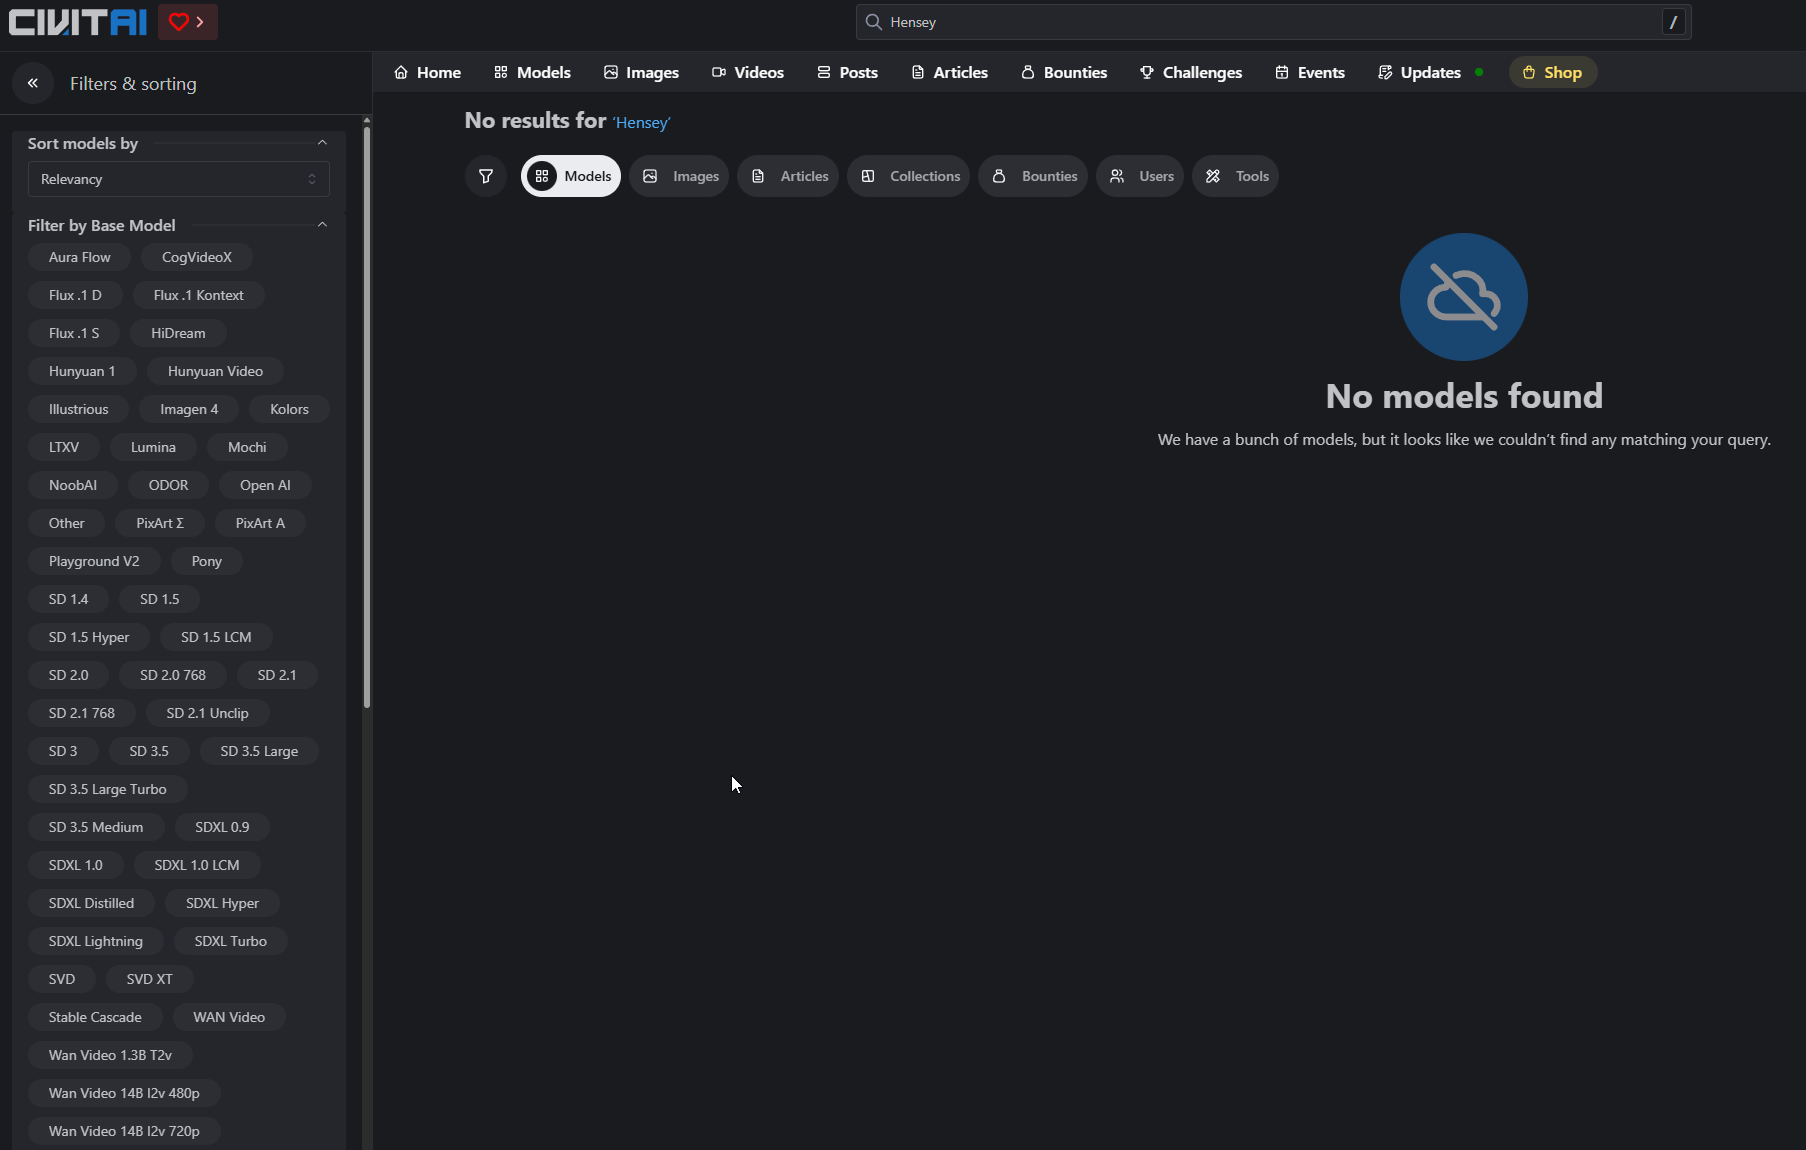
Task: Toggle the SDXL Lightning filter chip
Action: coord(96,941)
